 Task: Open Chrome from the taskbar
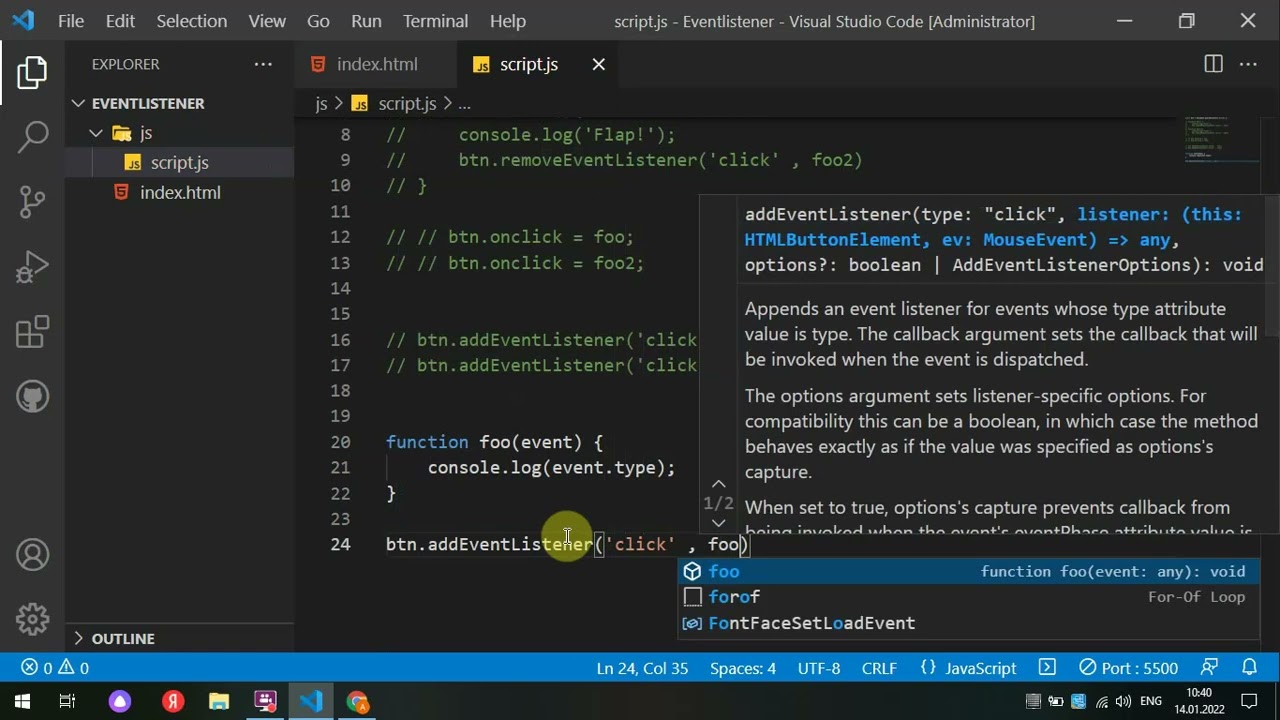click(357, 701)
